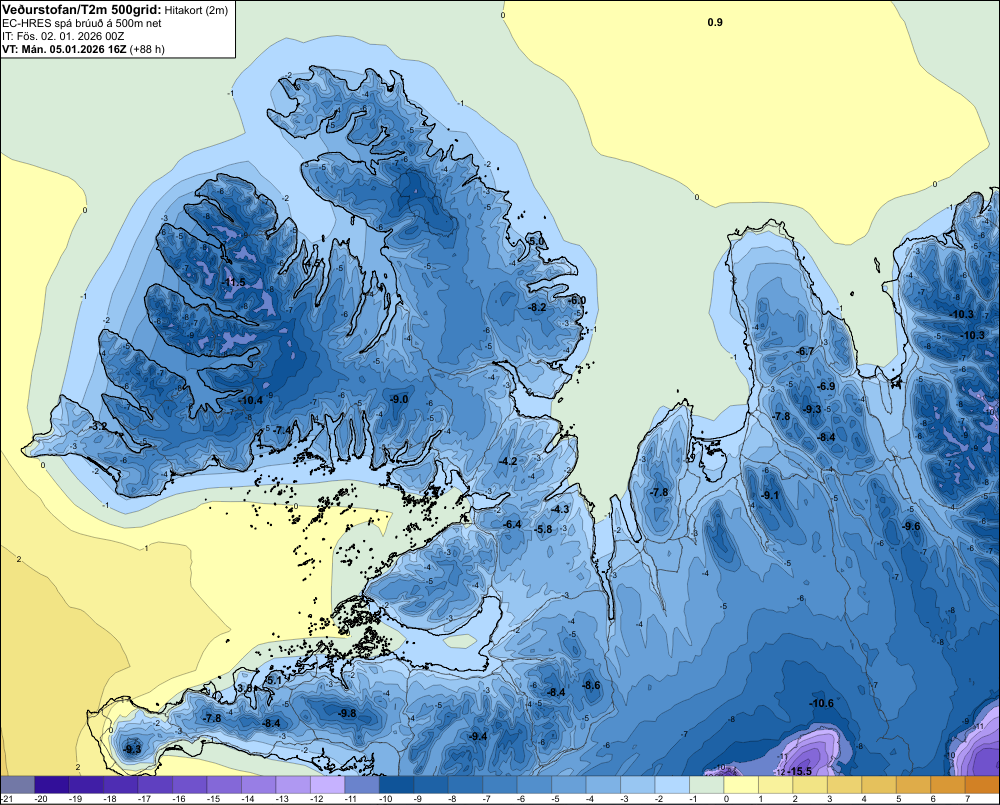Click the -10.4 temperature value
The height and width of the screenshot is (805, 1000).
pos(251,401)
